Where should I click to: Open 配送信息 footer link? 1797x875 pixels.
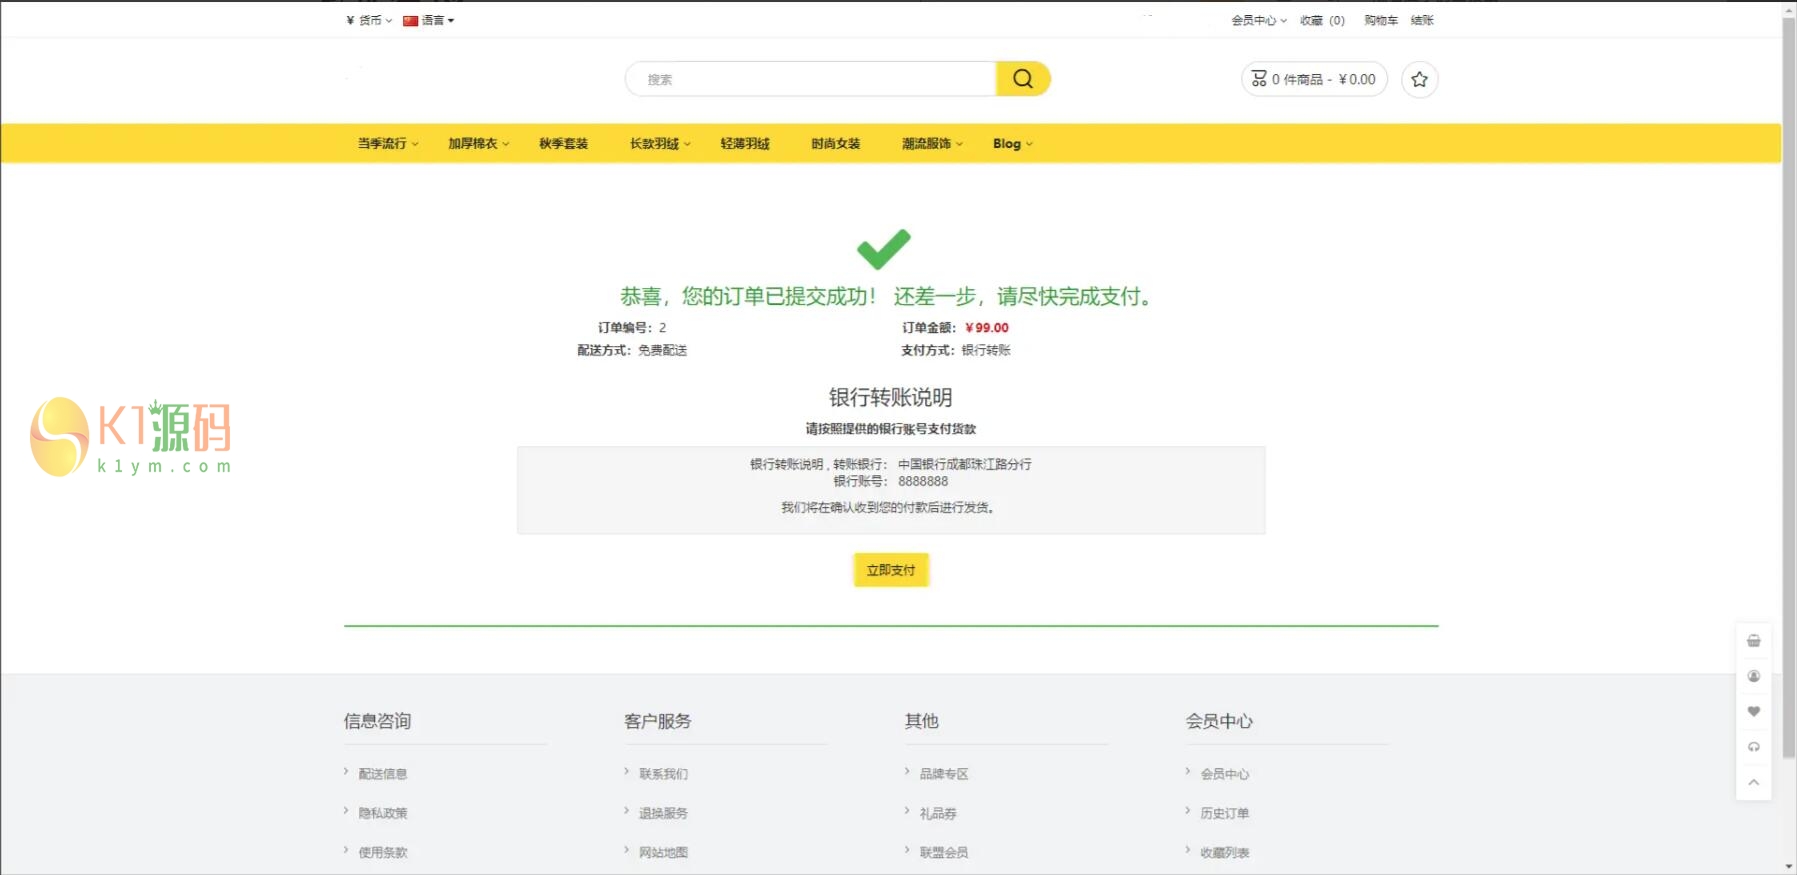click(383, 774)
